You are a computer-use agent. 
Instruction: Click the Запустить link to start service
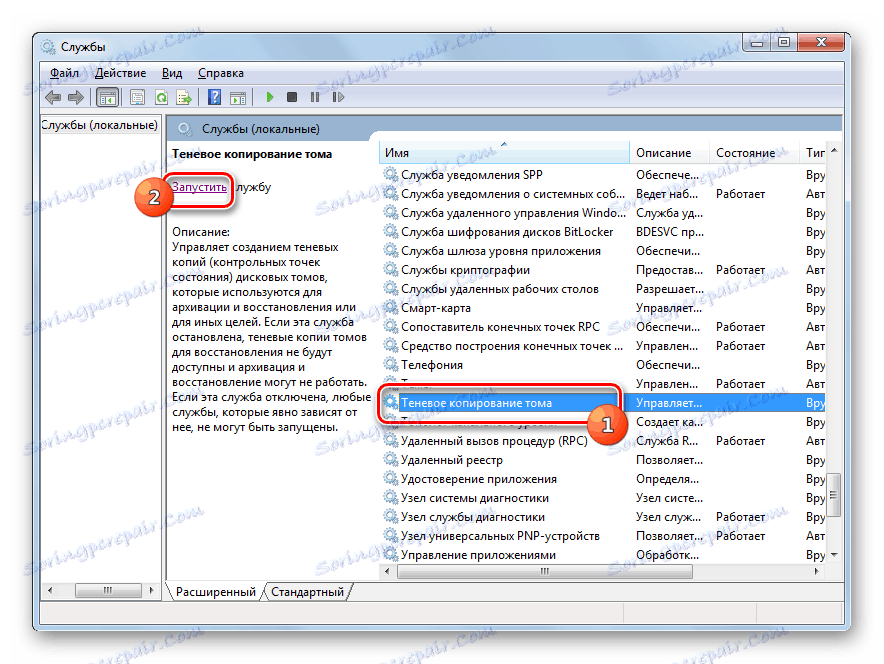pyautogui.click(x=200, y=187)
